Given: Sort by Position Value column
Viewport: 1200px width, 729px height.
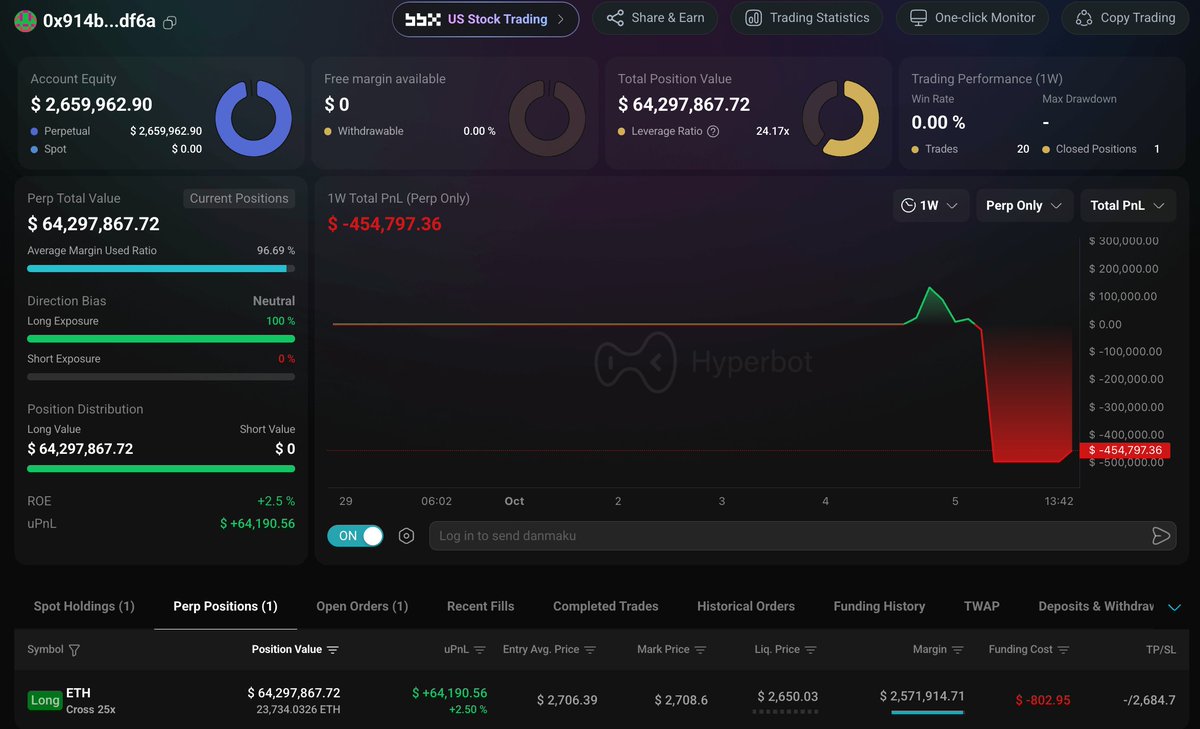Looking at the screenshot, I should pyautogui.click(x=333, y=650).
